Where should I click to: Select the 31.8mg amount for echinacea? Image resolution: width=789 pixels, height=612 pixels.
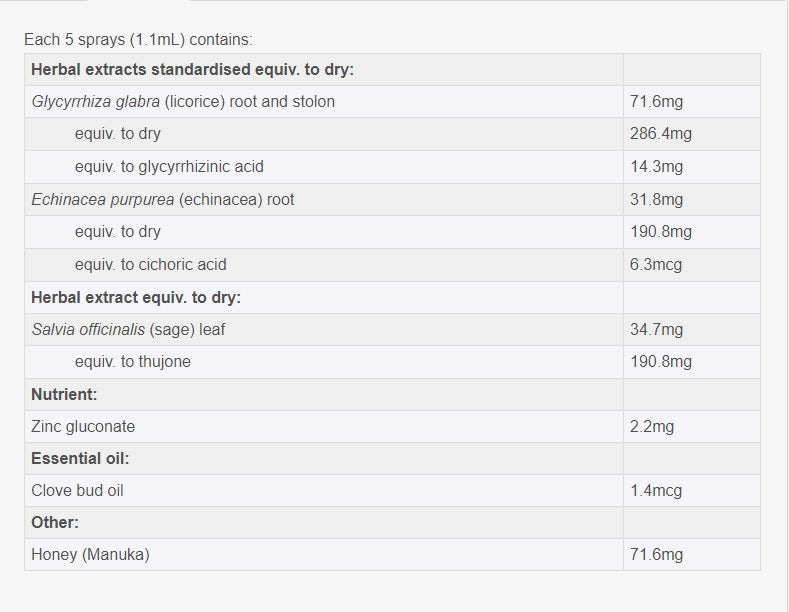click(x=657, y=199)
